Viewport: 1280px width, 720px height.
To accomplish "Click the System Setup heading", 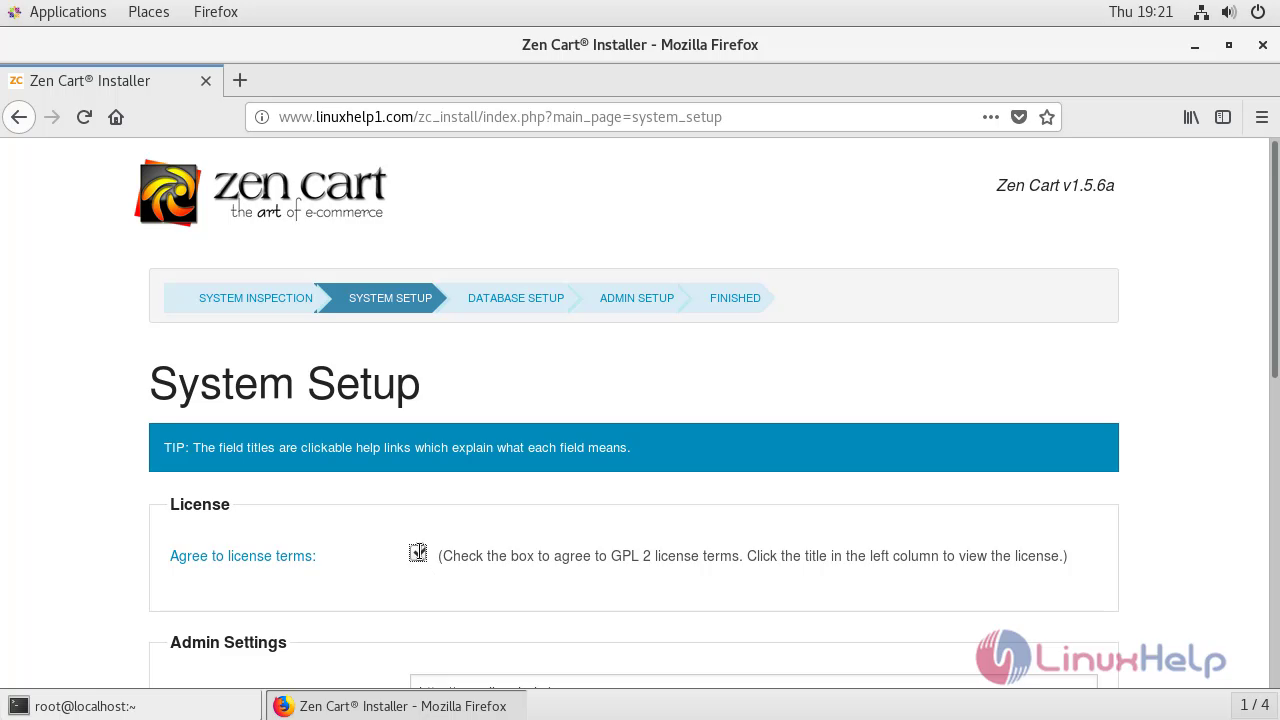I will (x=284, y=384).
